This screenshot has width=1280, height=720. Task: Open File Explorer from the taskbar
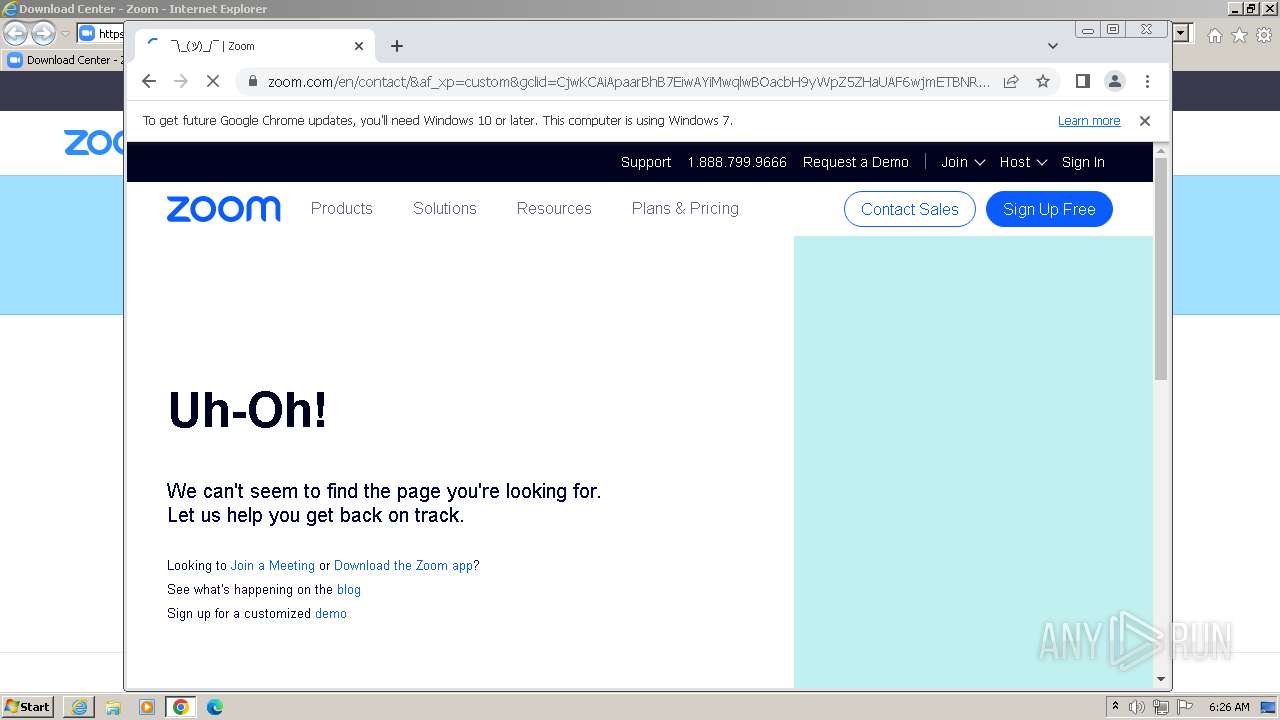113,707
